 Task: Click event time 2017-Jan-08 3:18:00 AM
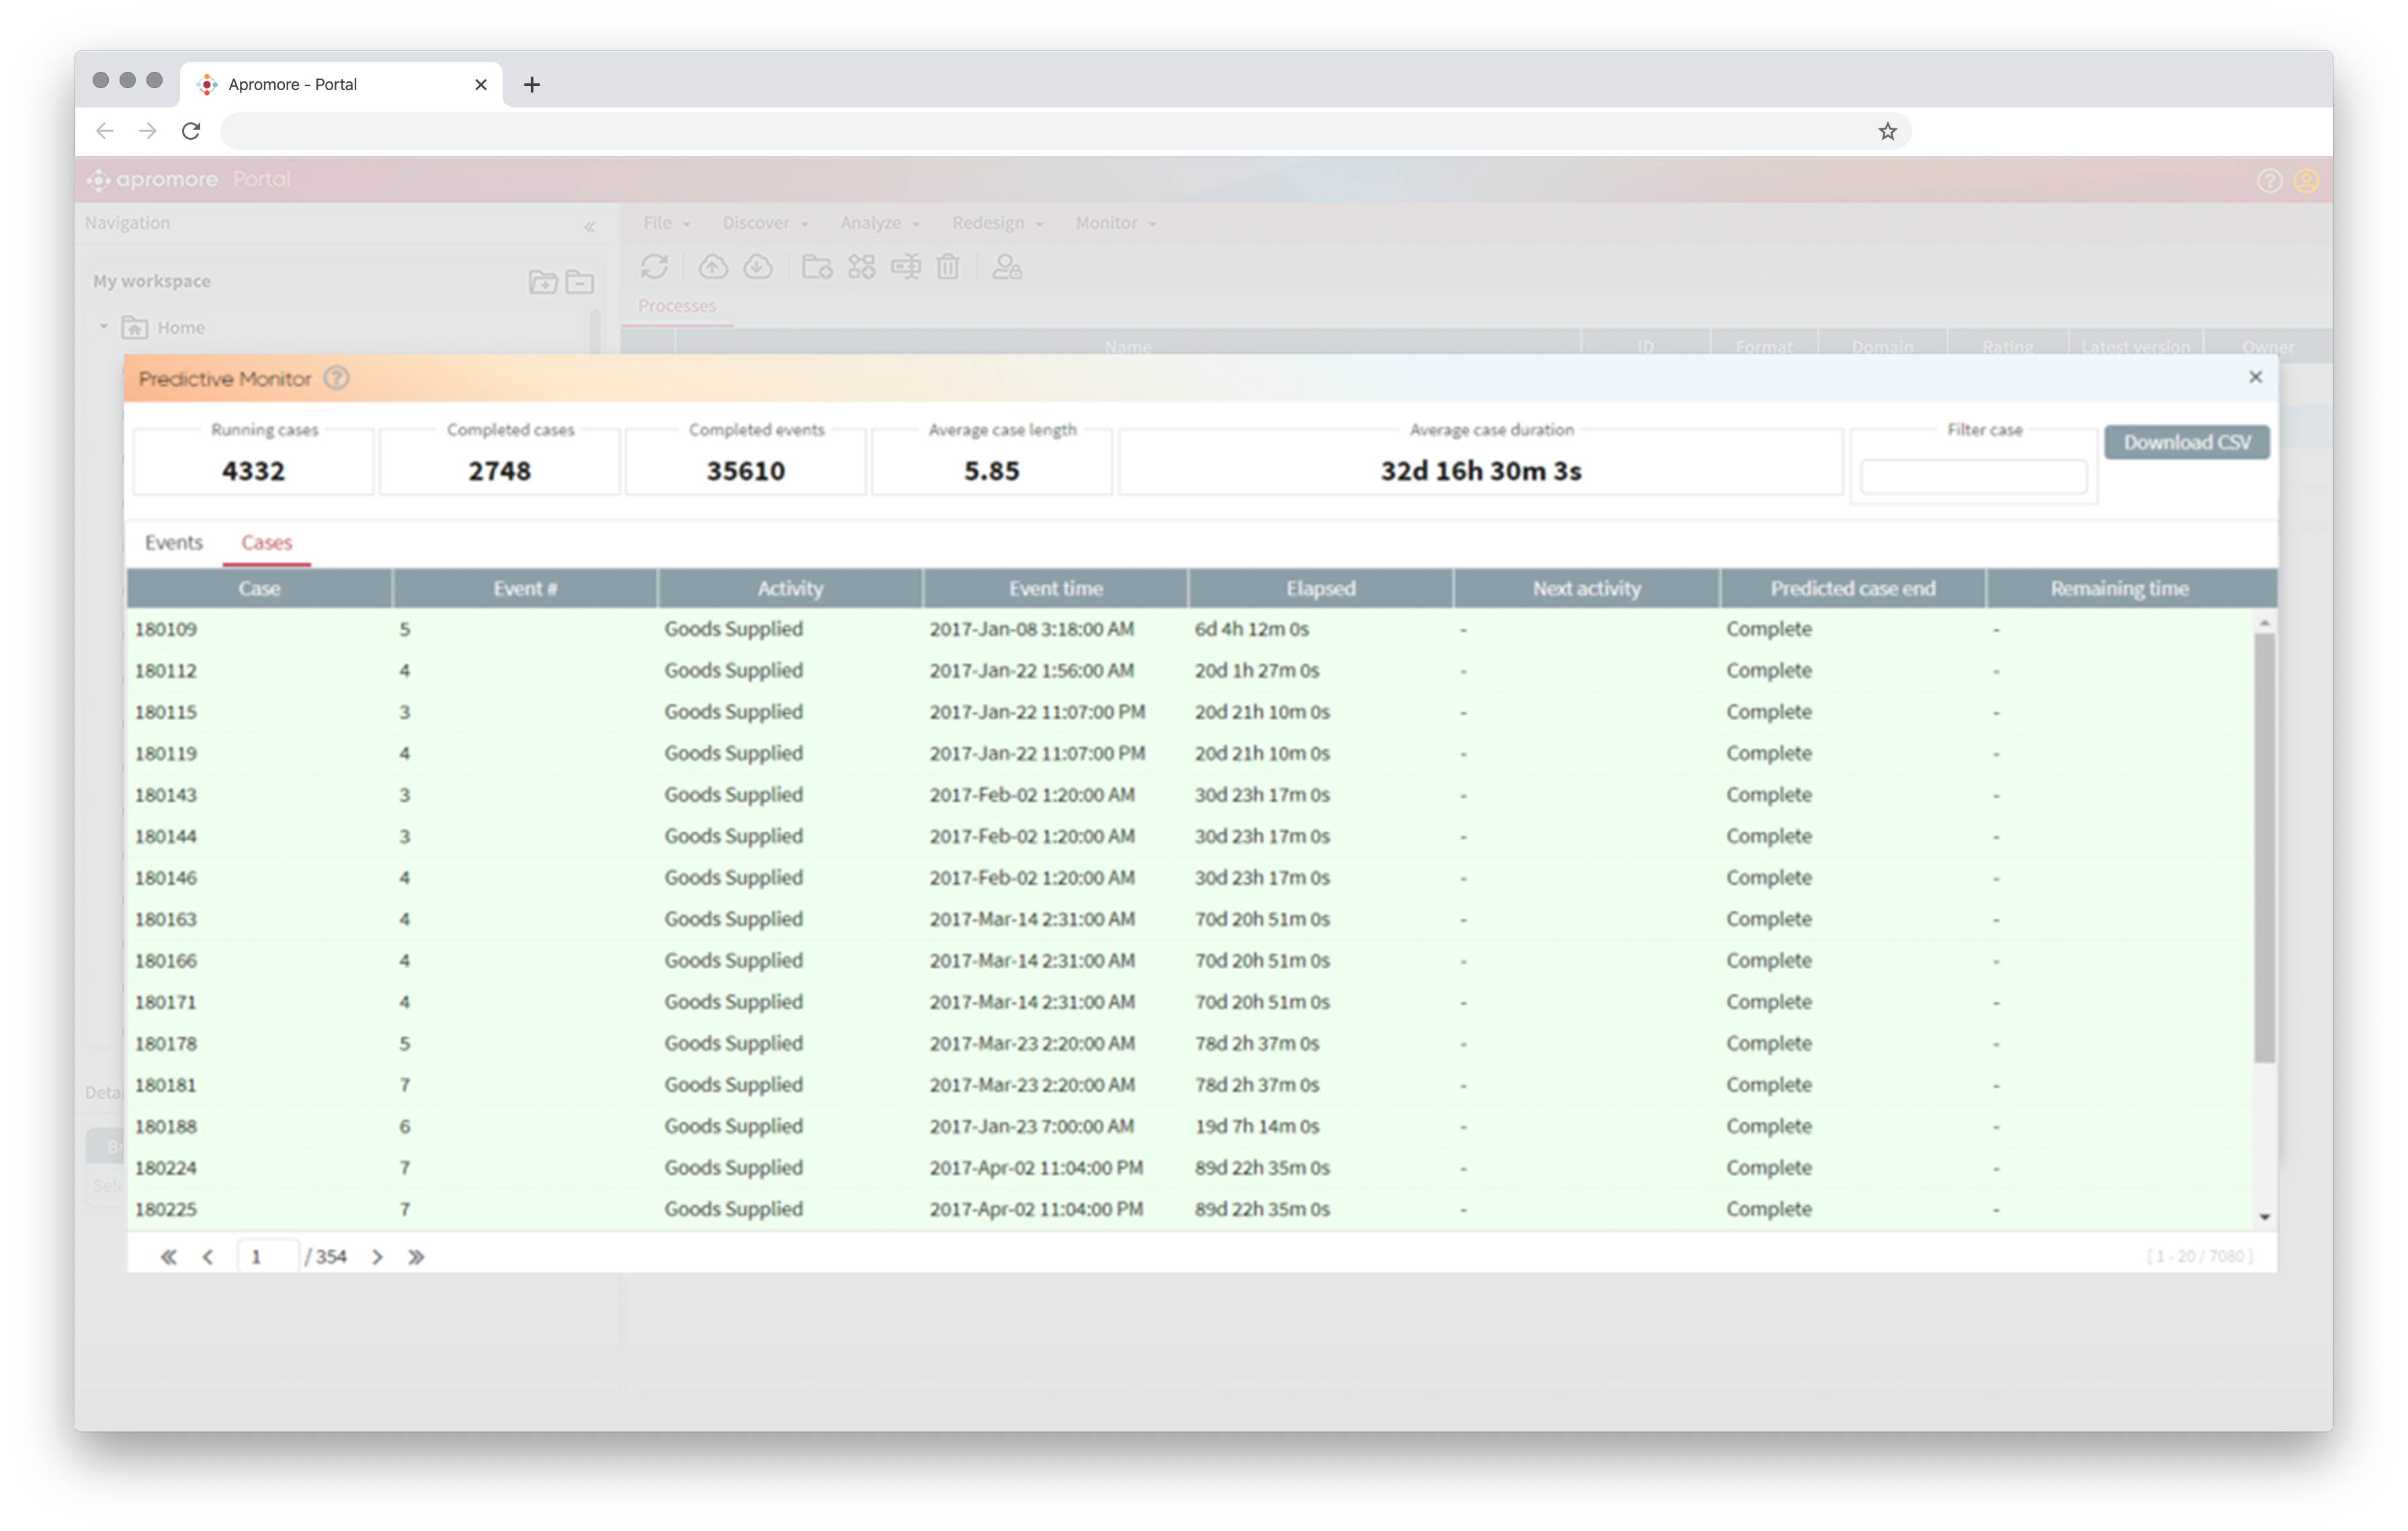point(1031,629)
